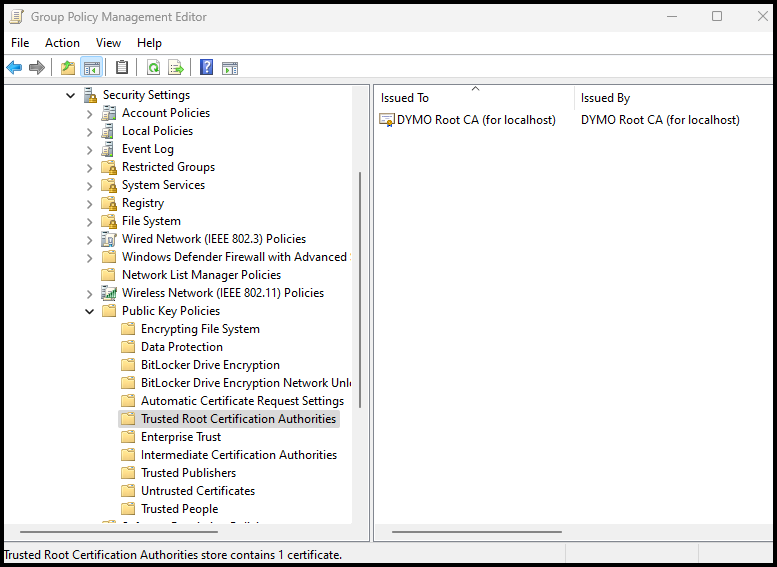Expand Wireless Network (IEEE 802.11) Policies
The height and width of the screenshot is (567, 777).
tap(90, 294)
